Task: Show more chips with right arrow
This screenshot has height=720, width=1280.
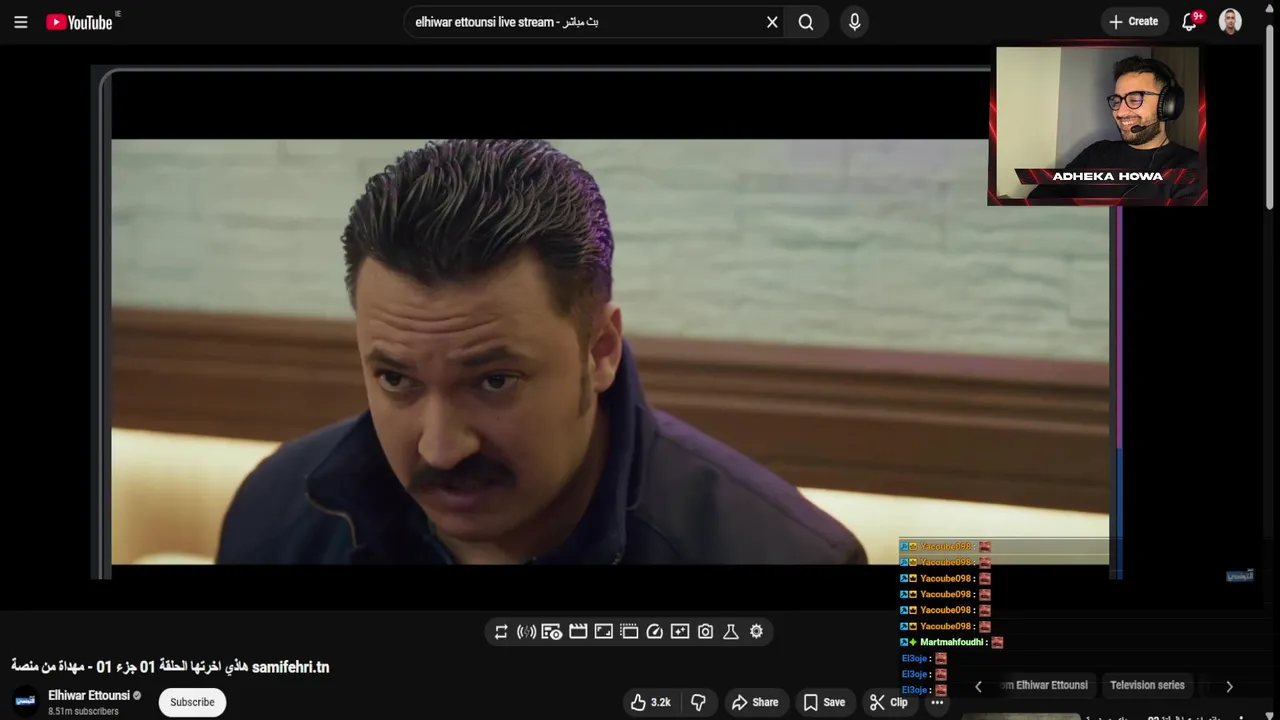Action: [1229, 686]
